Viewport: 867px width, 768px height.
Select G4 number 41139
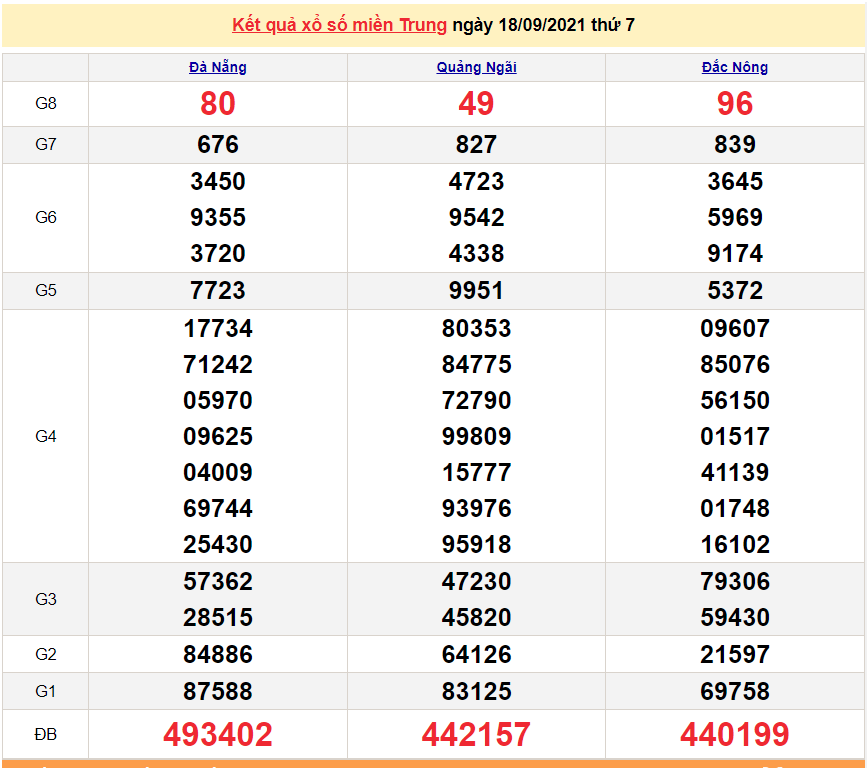pos(735,472)
